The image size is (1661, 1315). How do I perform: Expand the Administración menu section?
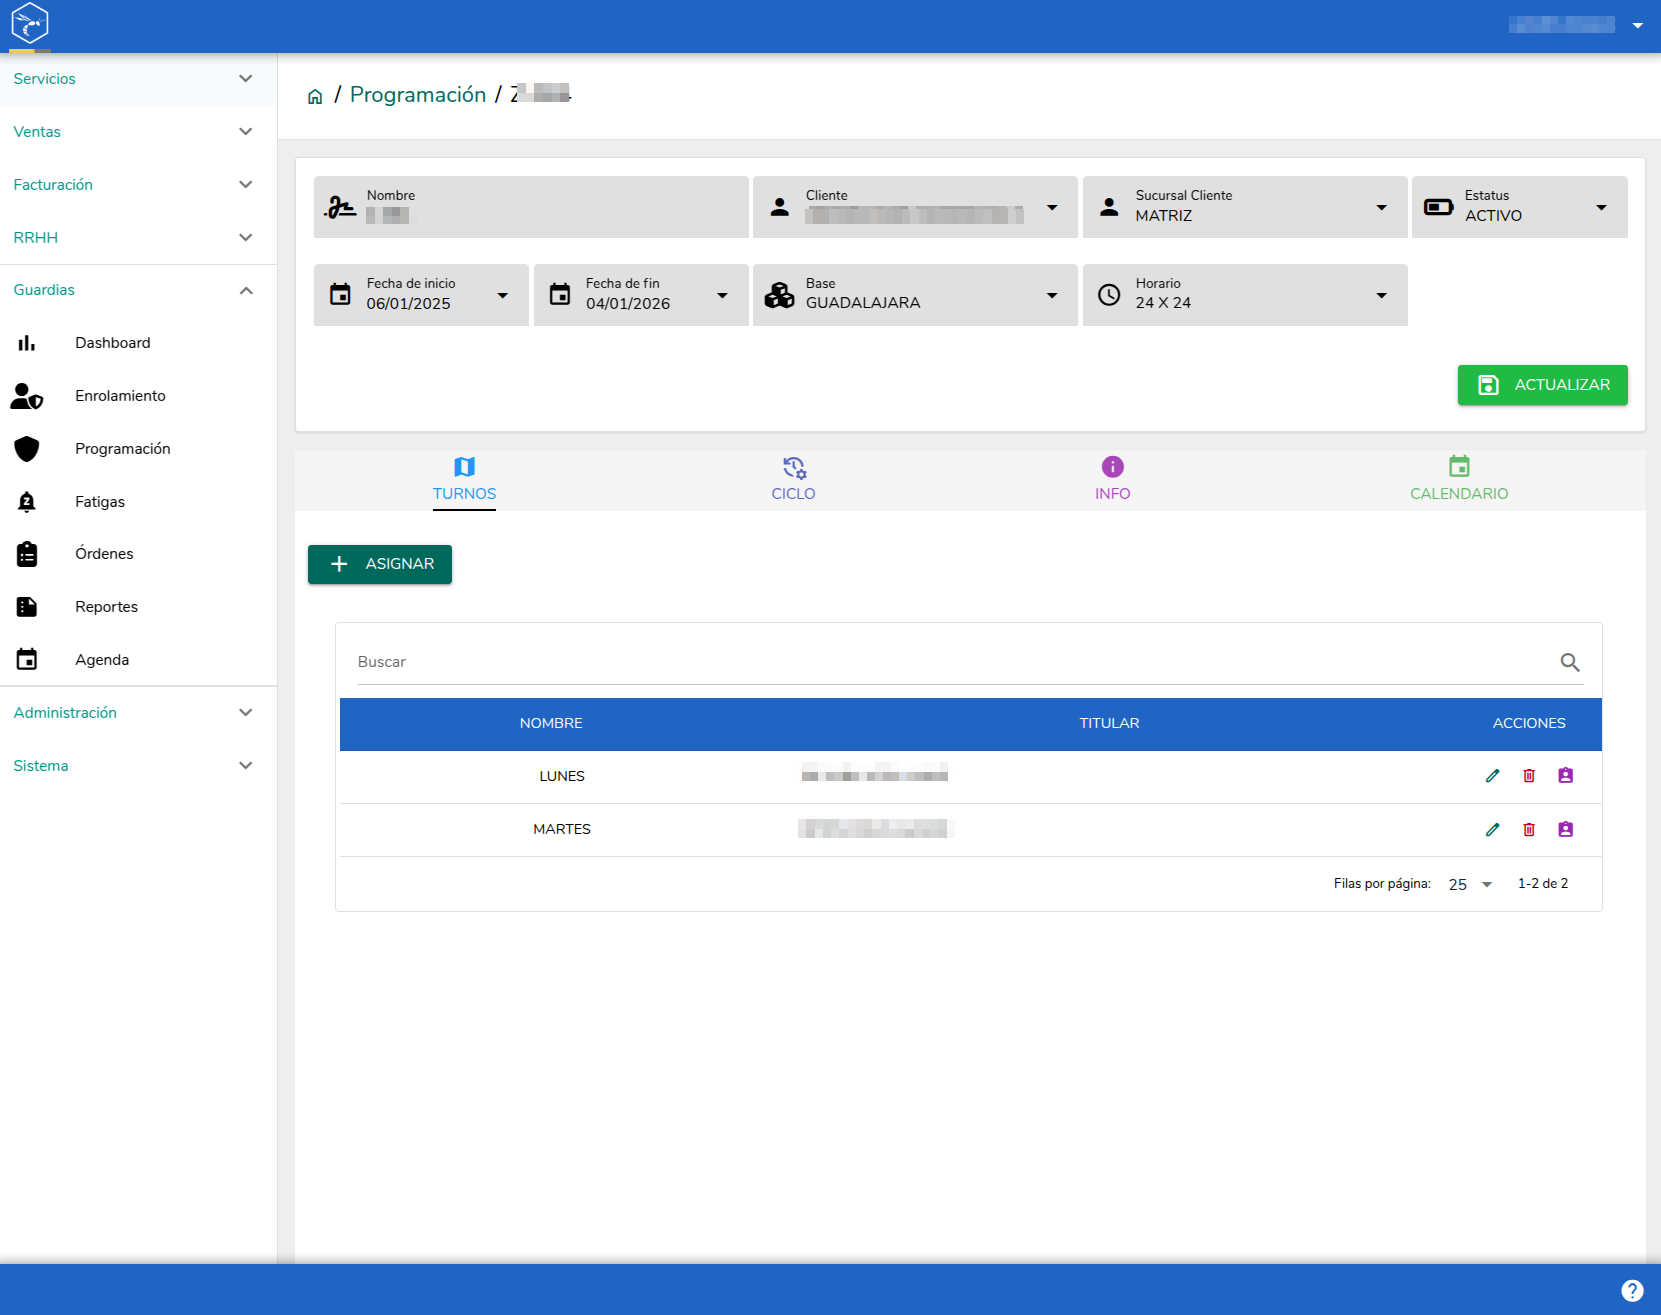pos(138,713)
